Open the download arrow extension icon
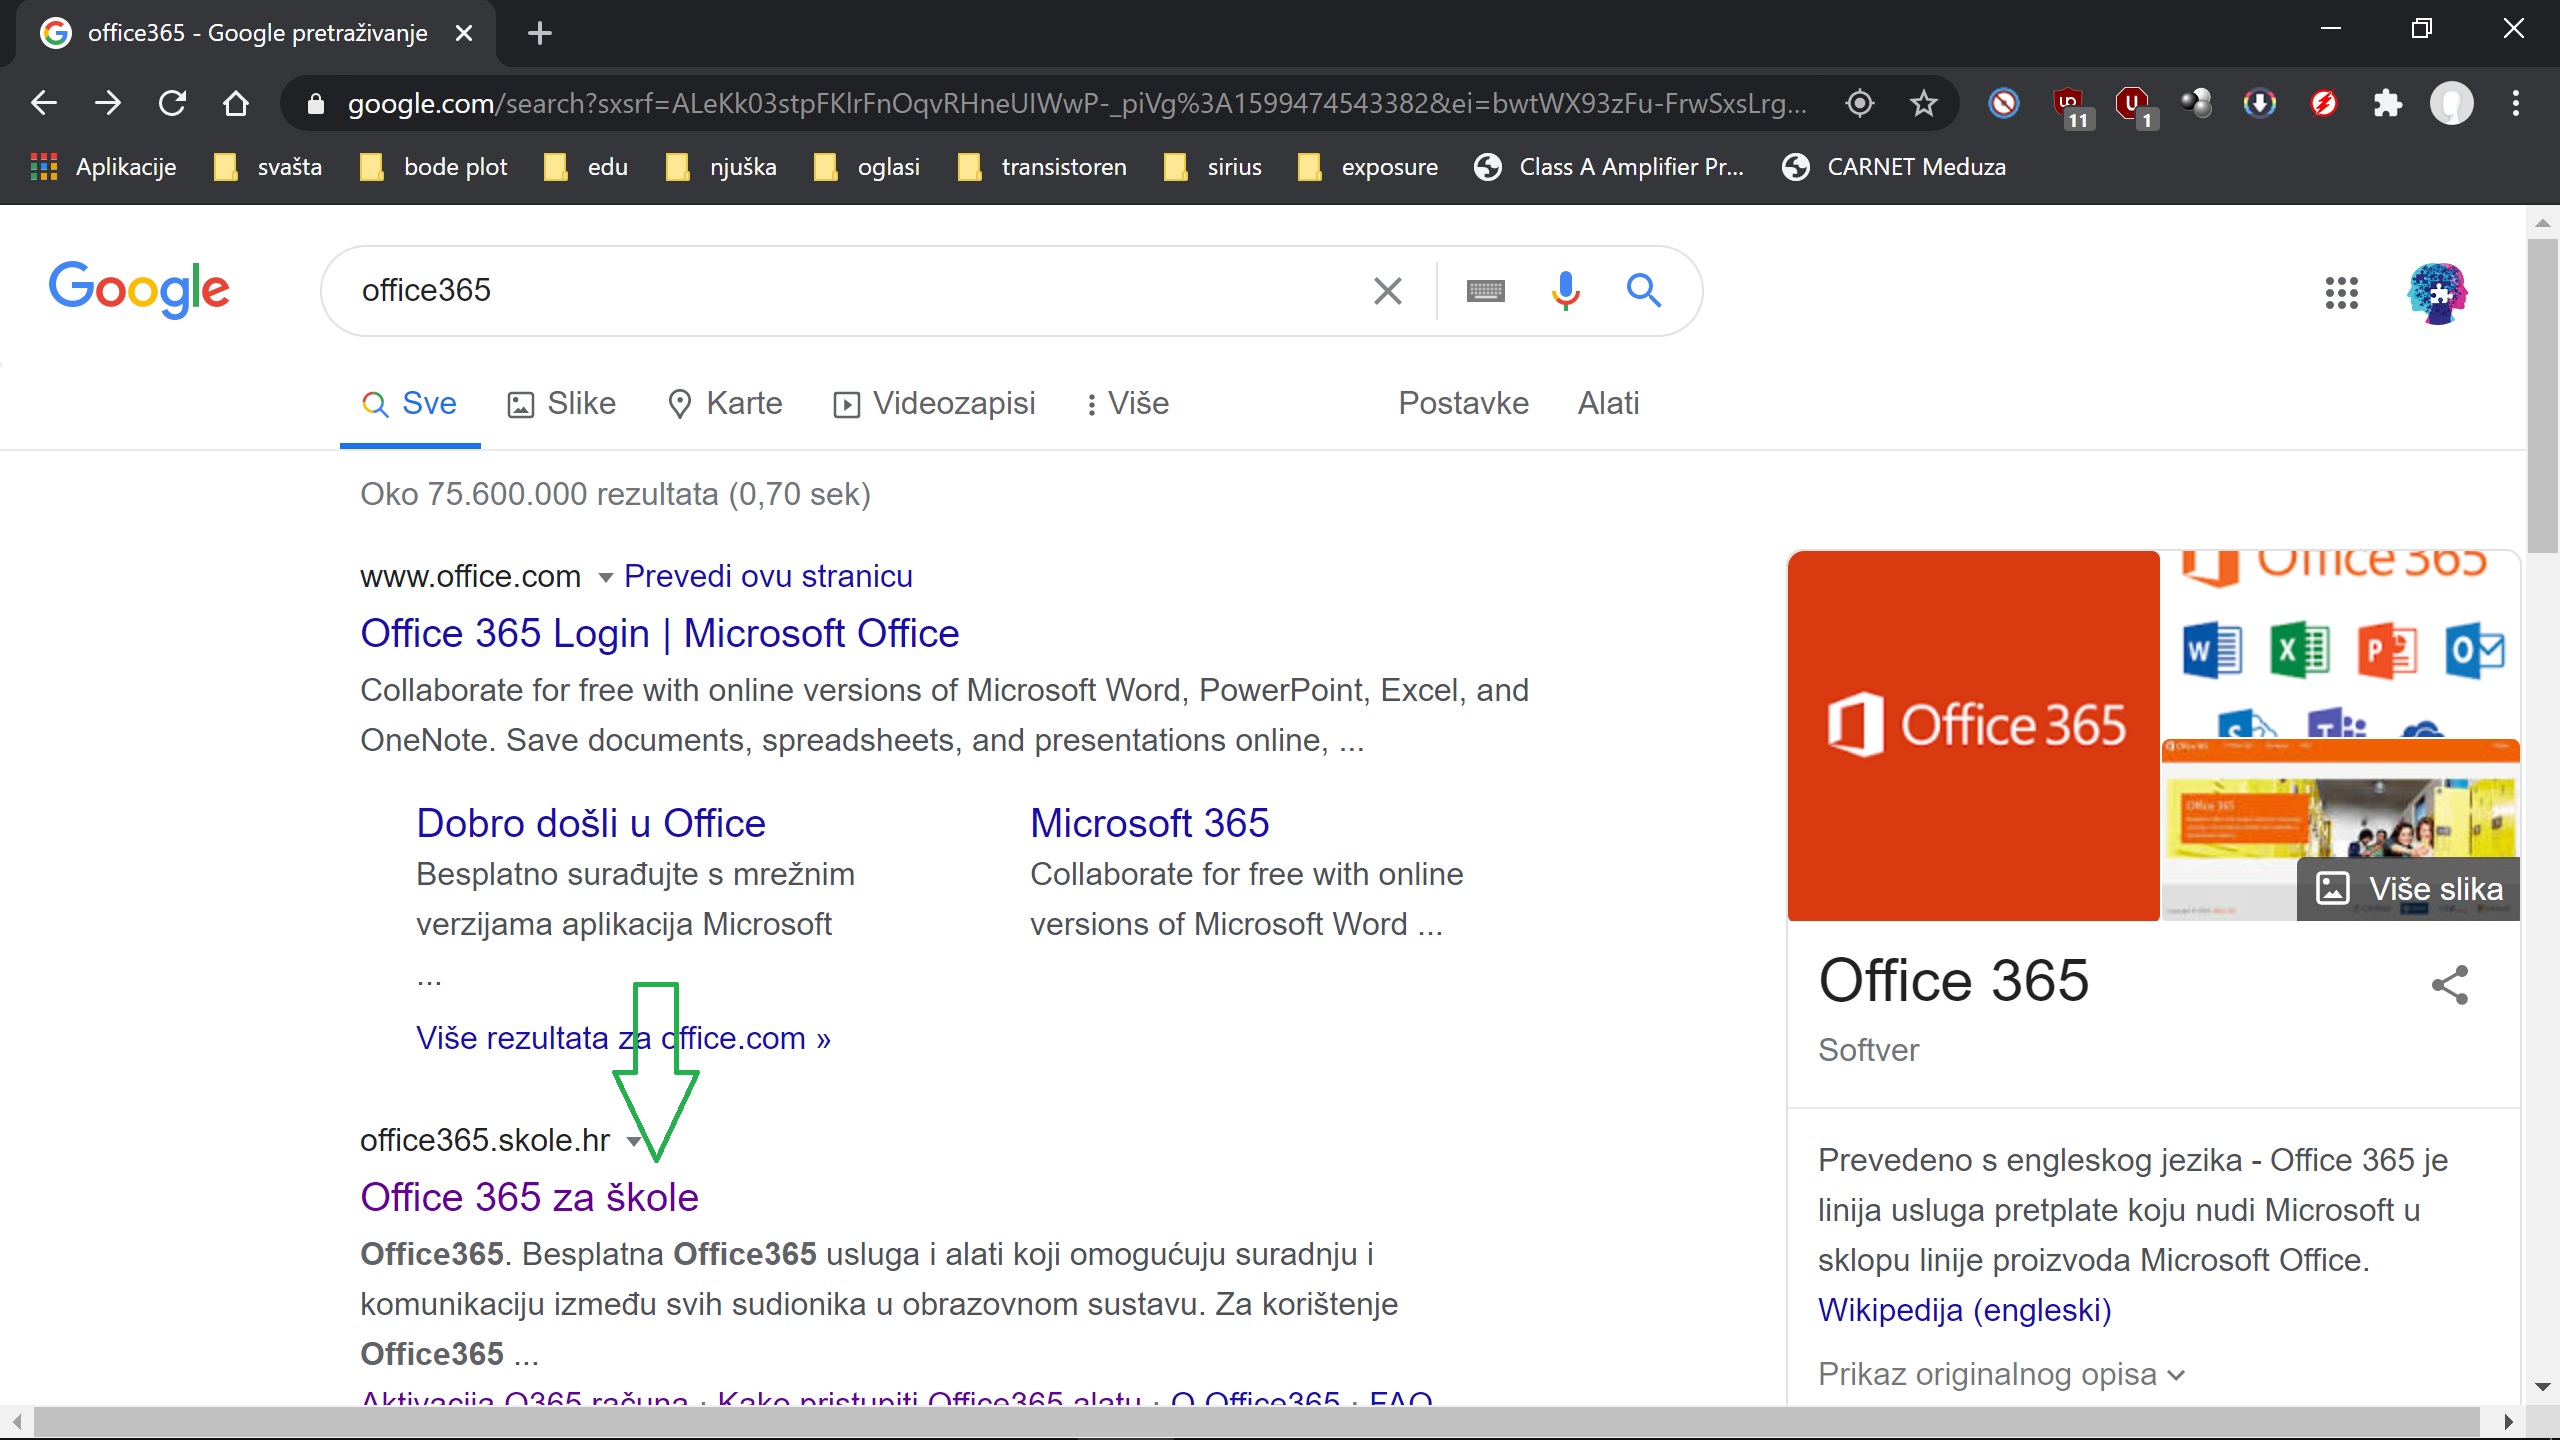 [x=2260, y=103]
